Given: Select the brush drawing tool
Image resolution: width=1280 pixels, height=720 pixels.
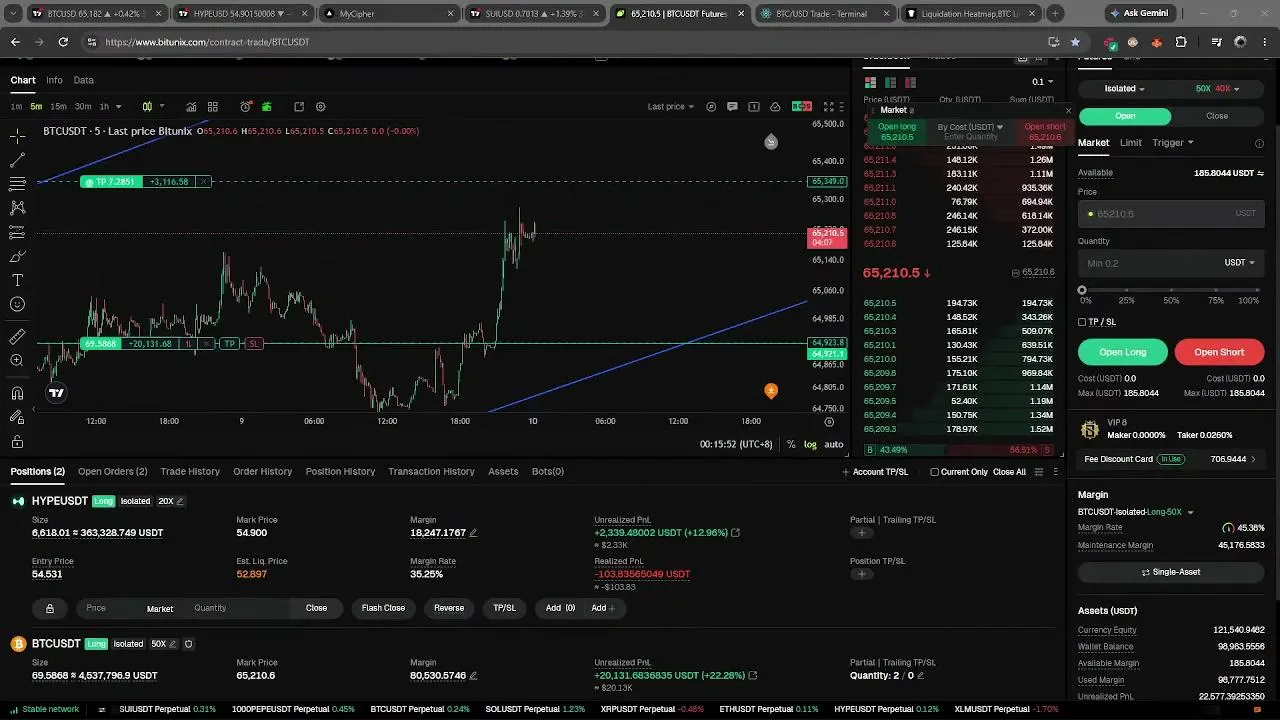Looking at the screenshot, I should pos(17,256).
